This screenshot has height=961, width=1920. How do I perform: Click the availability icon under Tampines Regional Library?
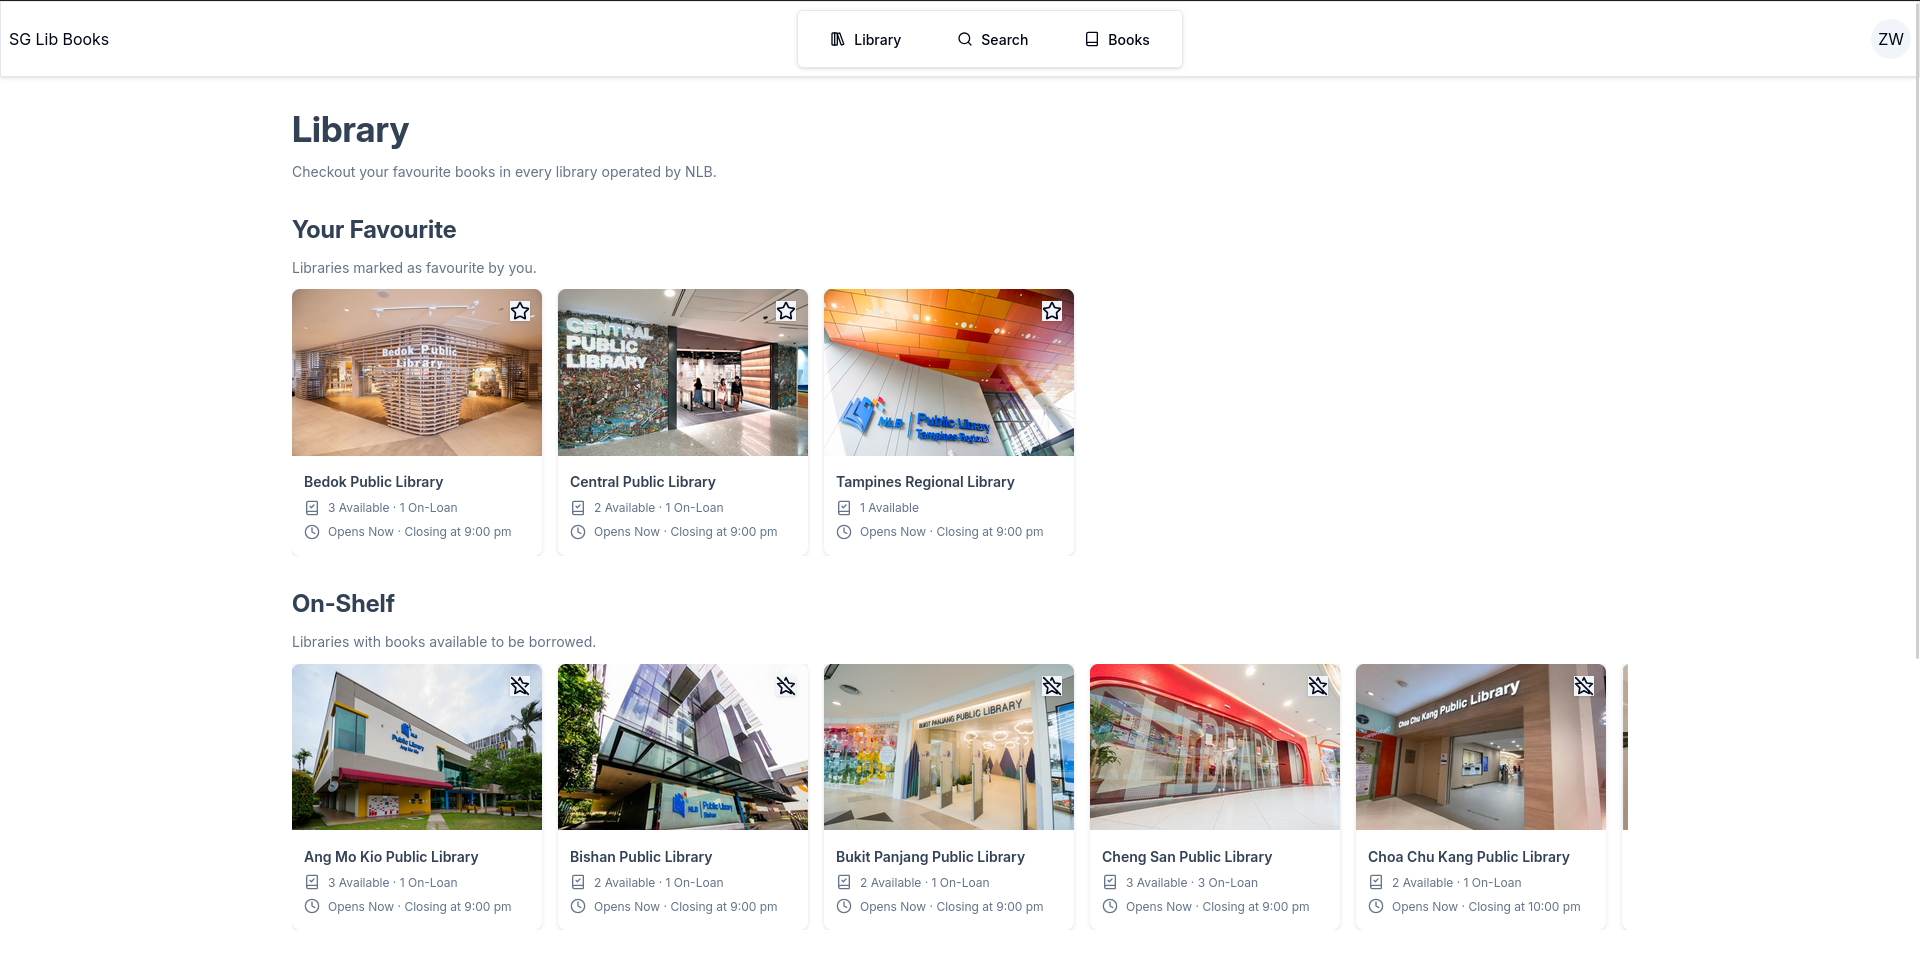844,508
